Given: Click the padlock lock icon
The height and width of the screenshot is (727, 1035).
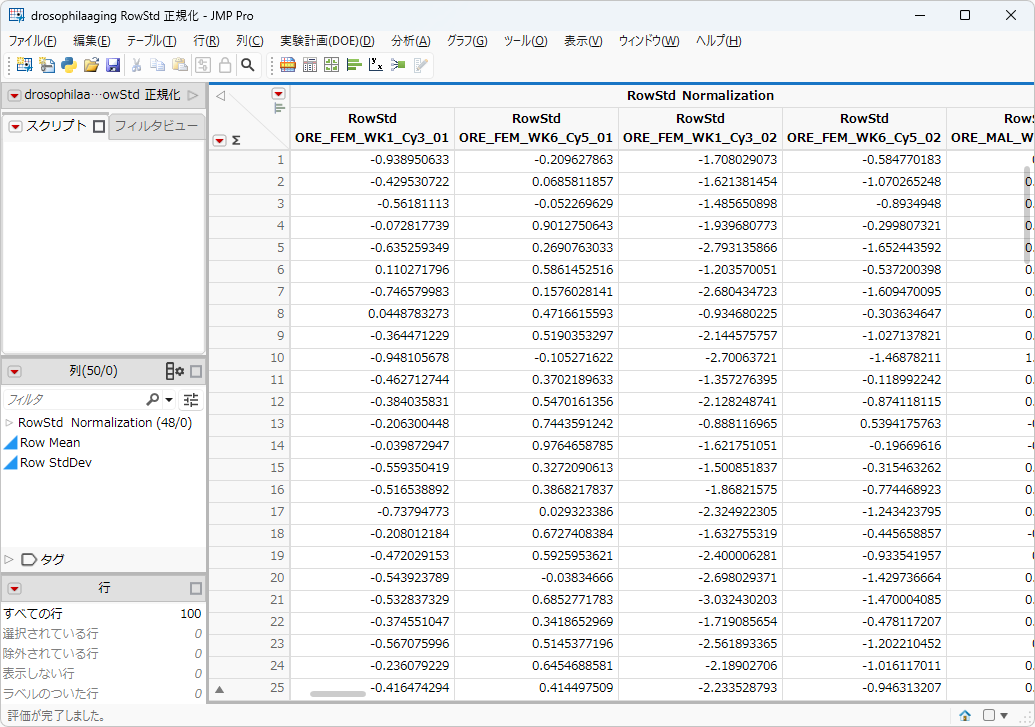Looking at the screenshot, I should (x=225, y=65).
